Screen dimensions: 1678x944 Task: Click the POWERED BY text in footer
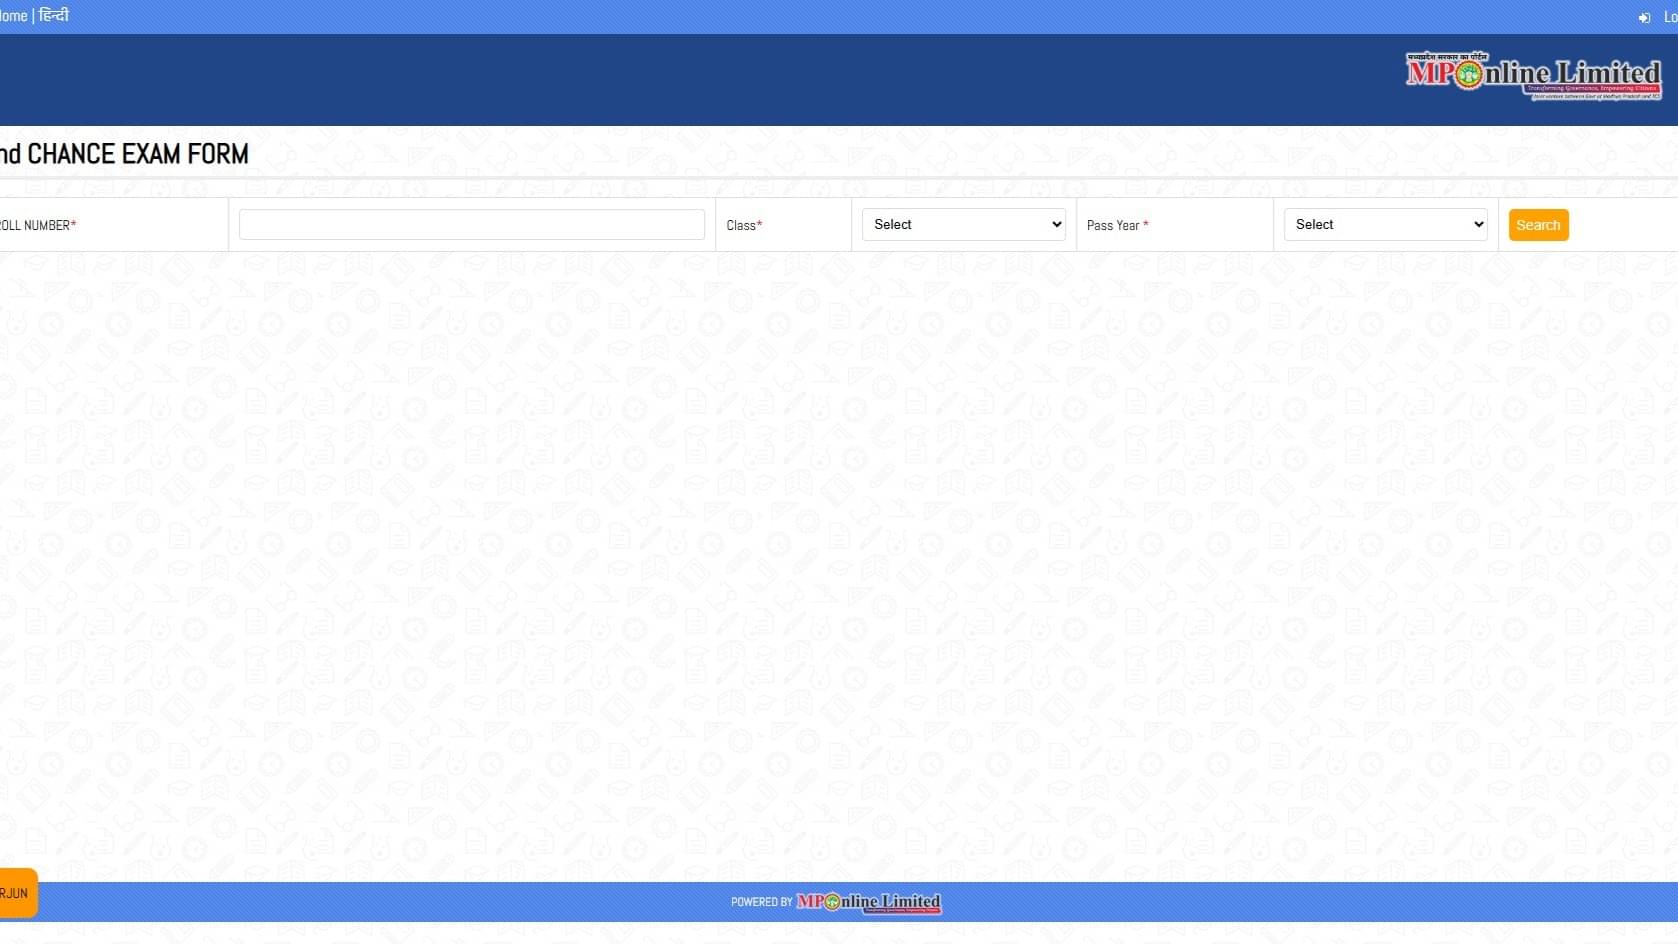pos(761,902)
